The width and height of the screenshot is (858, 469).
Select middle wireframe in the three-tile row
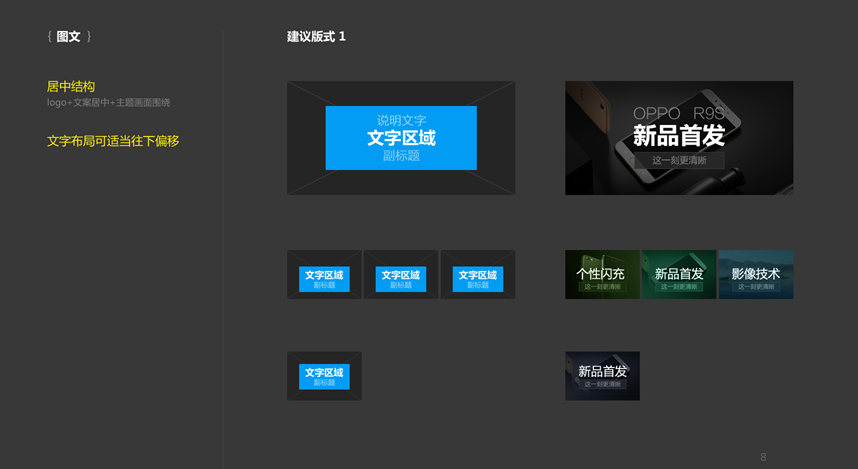point(401,274)
